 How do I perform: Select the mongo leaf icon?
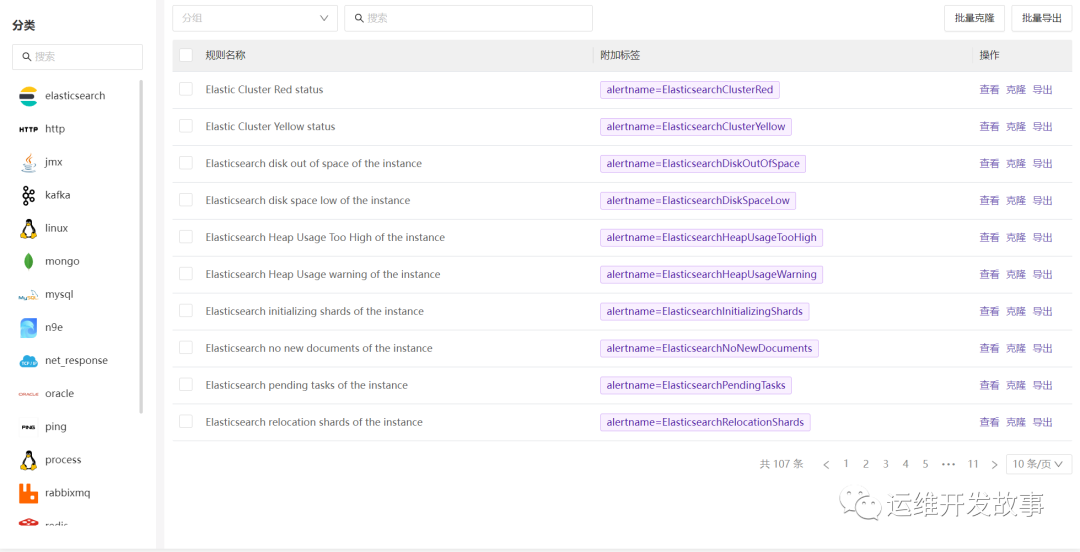[x=28, y=261]
